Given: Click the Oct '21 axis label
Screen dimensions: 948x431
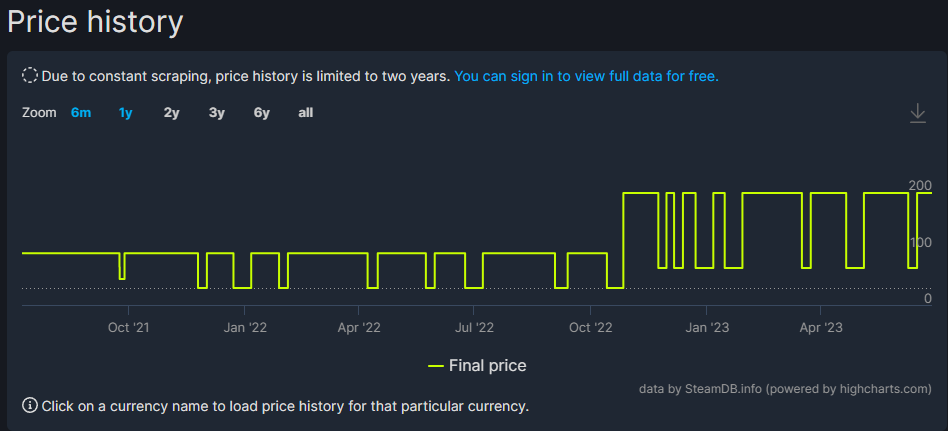Looking at the screenshot, I should (129, 327).
